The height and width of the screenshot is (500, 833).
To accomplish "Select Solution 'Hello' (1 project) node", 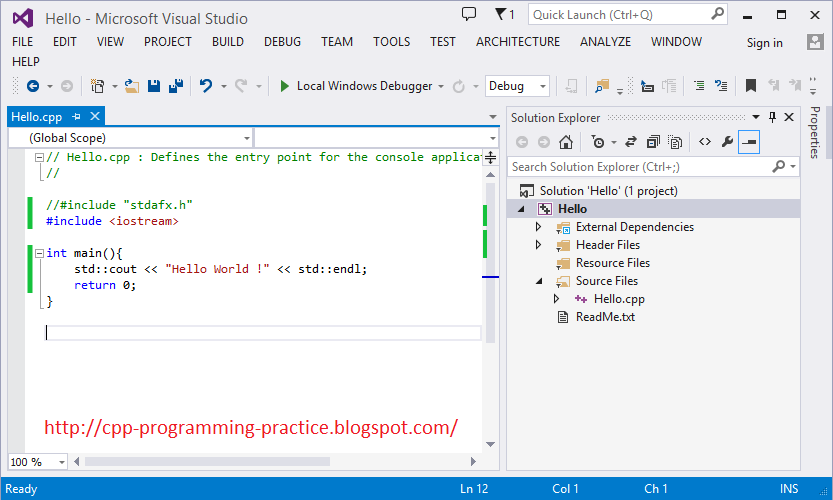I will pos(609,191).
